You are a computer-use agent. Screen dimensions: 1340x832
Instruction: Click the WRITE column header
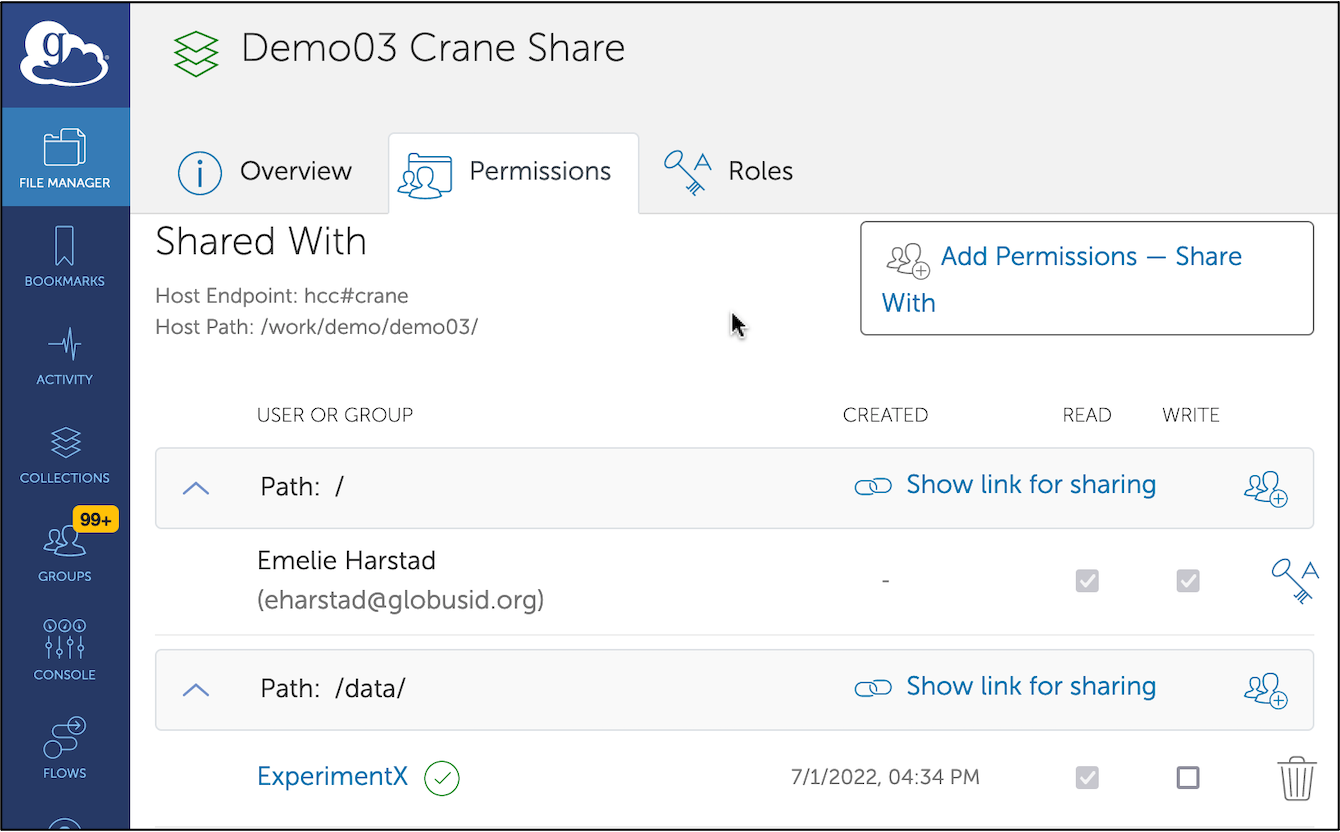tap(1191, 415)
